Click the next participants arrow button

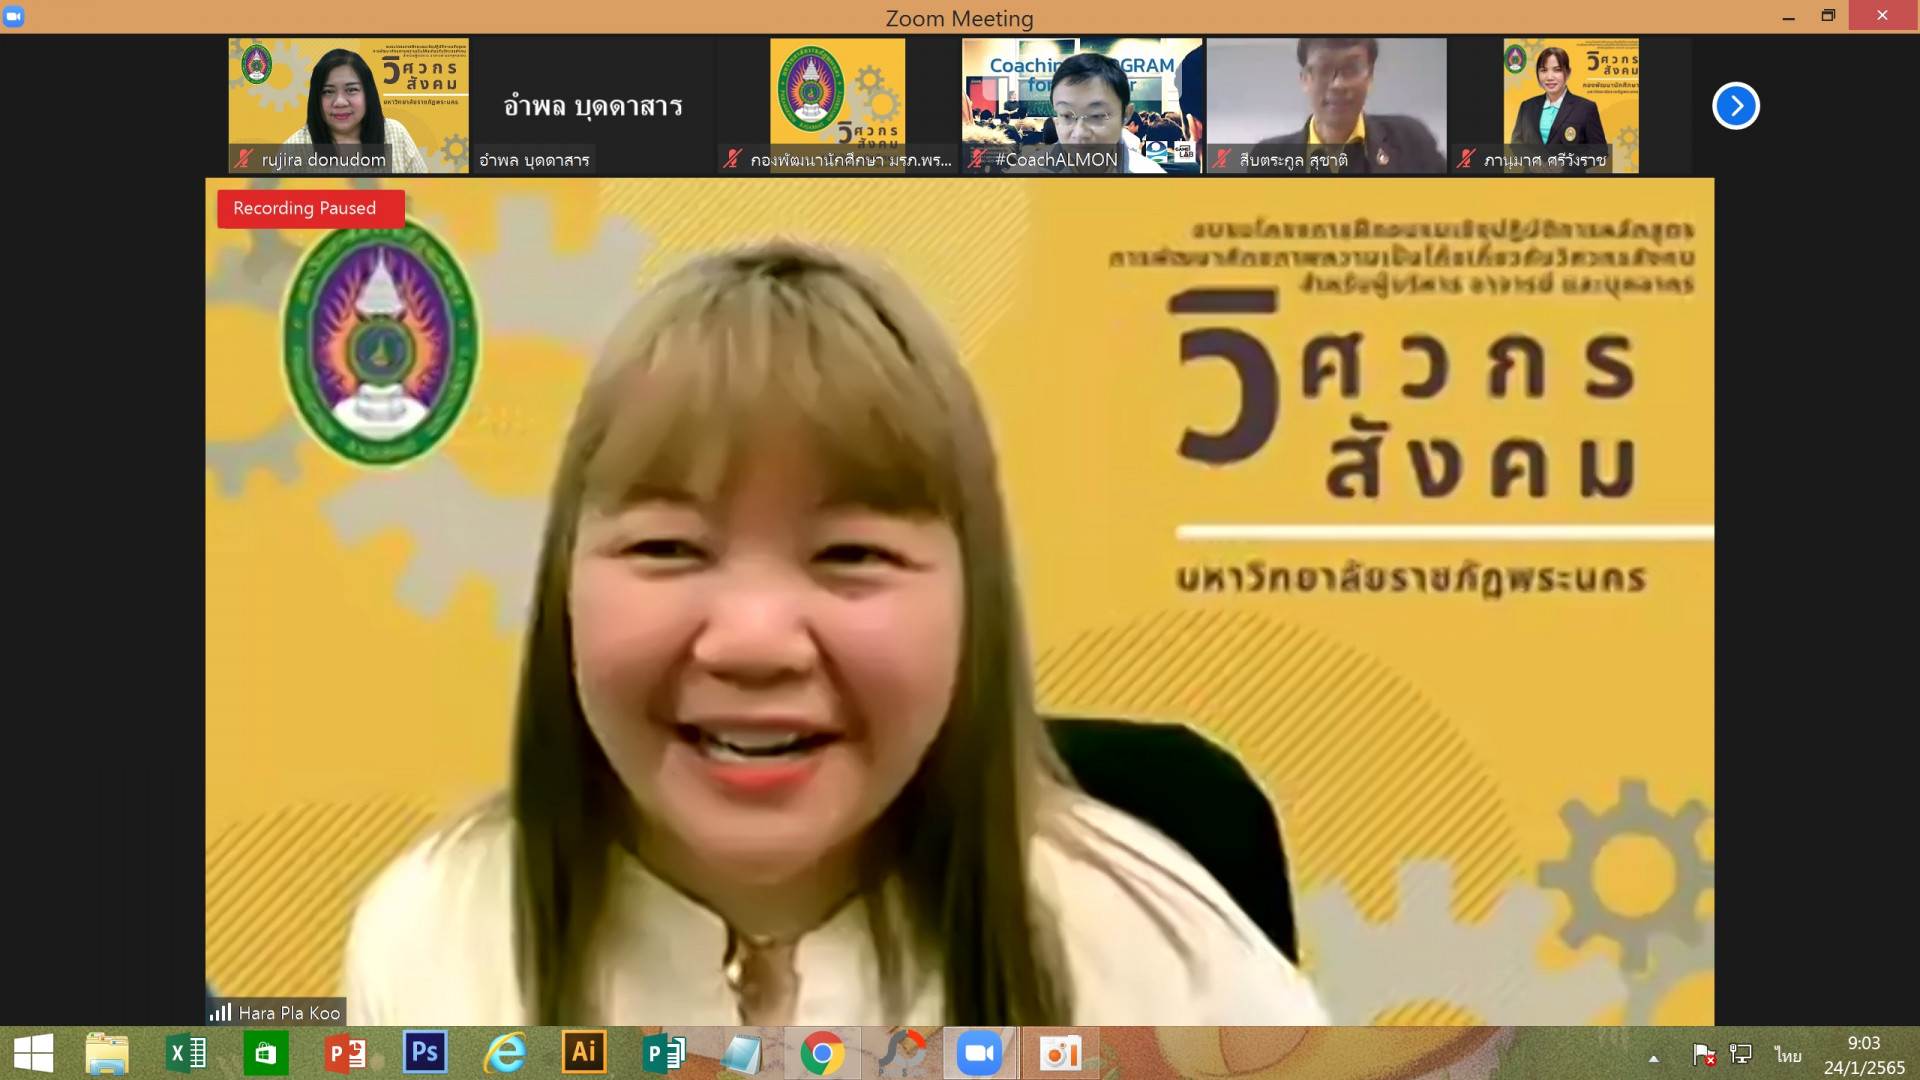[x=1735, y=106]
